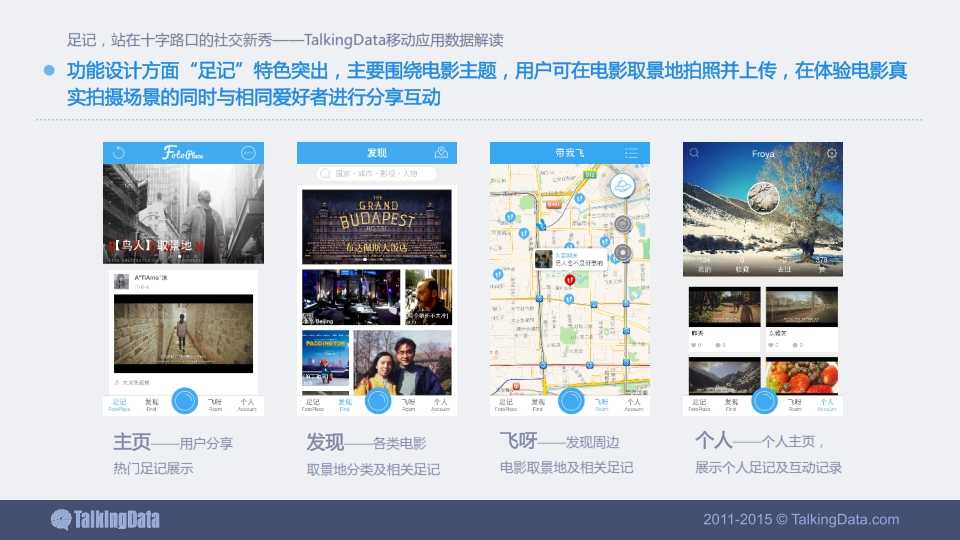The width and height of the screenshot is (960, 540).
Task: Click FotoPlace logo in home header
Action: (182, 152)
